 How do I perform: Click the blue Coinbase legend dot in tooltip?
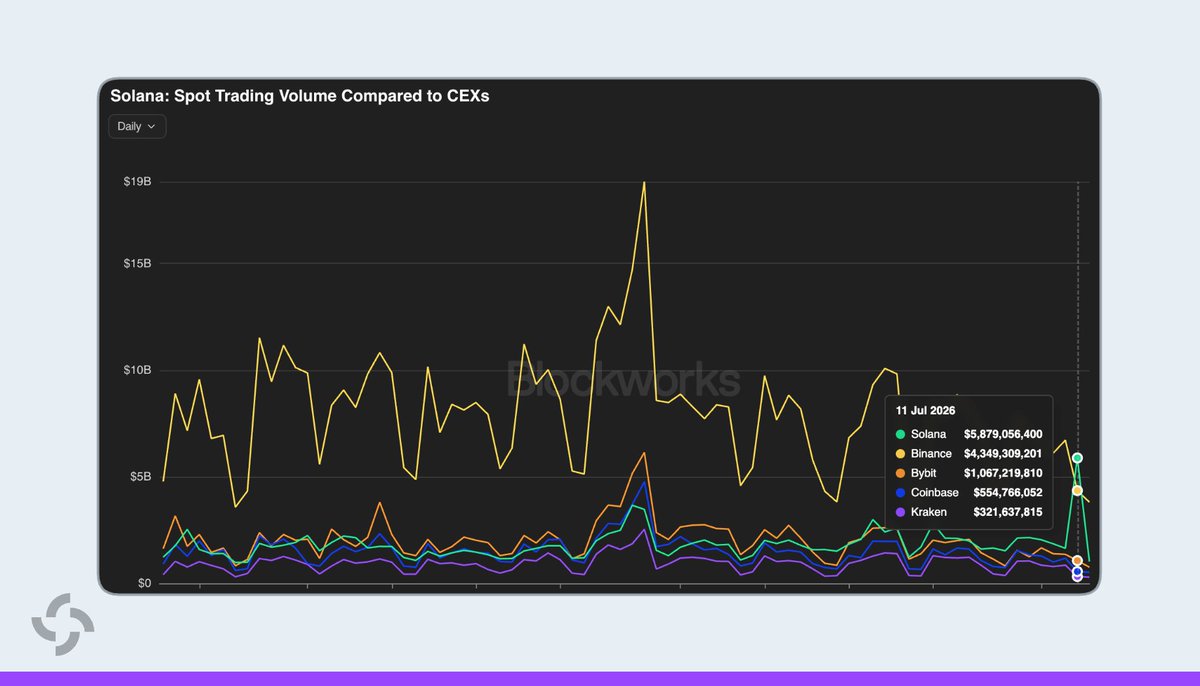[900, 492]
